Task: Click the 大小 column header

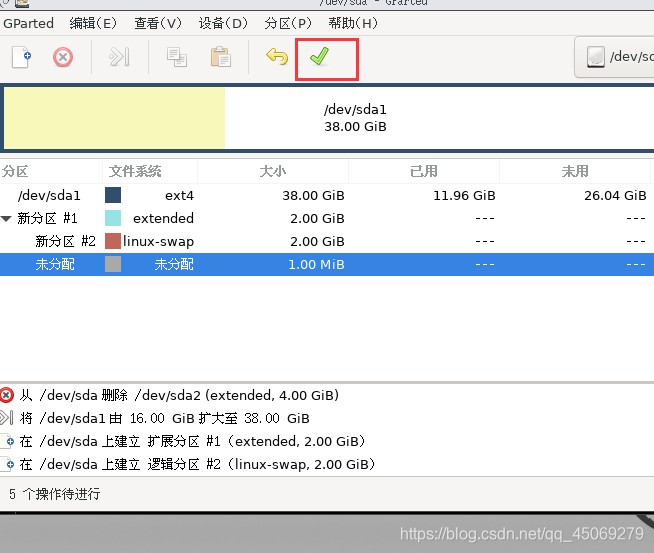Action: [273, 171]
